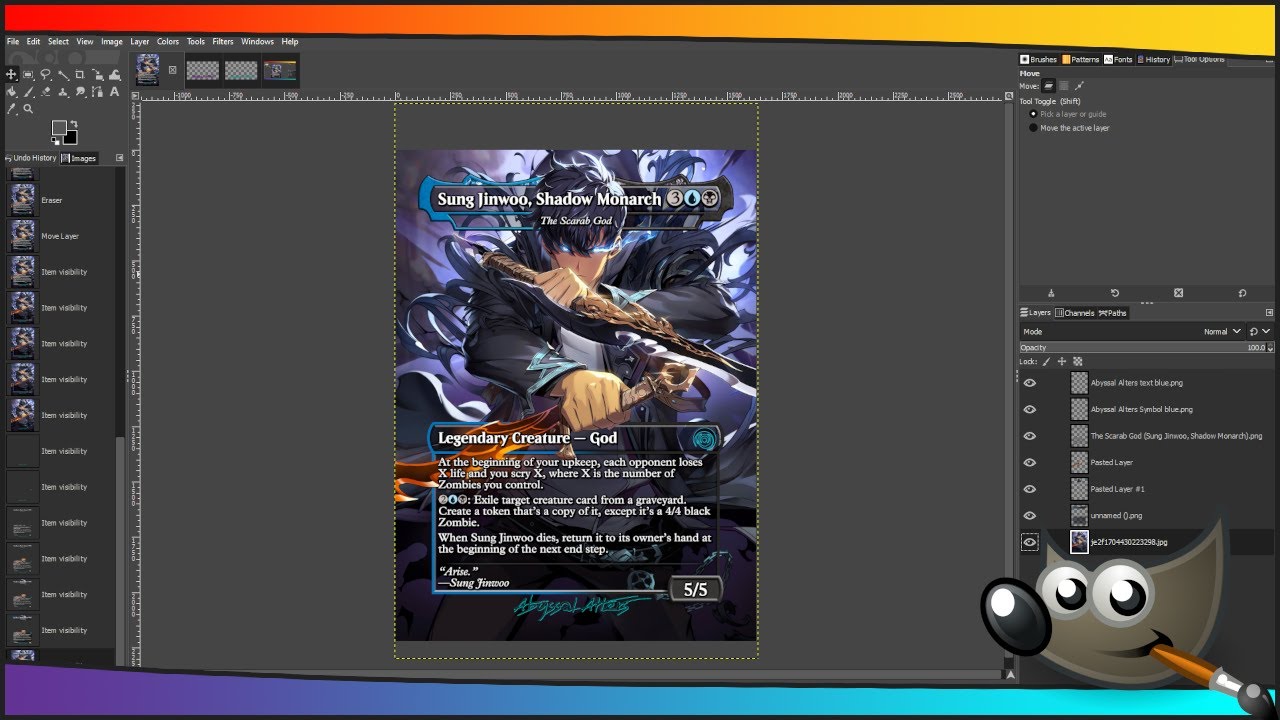Viewport: 1280px width, 720px height.
Task: Swap foreground and background colors
Action: tap(74, 123)
